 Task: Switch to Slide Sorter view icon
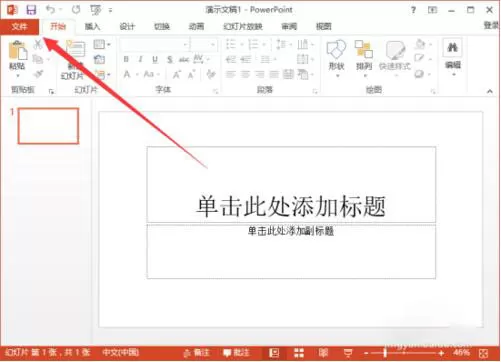click(299, 353)
